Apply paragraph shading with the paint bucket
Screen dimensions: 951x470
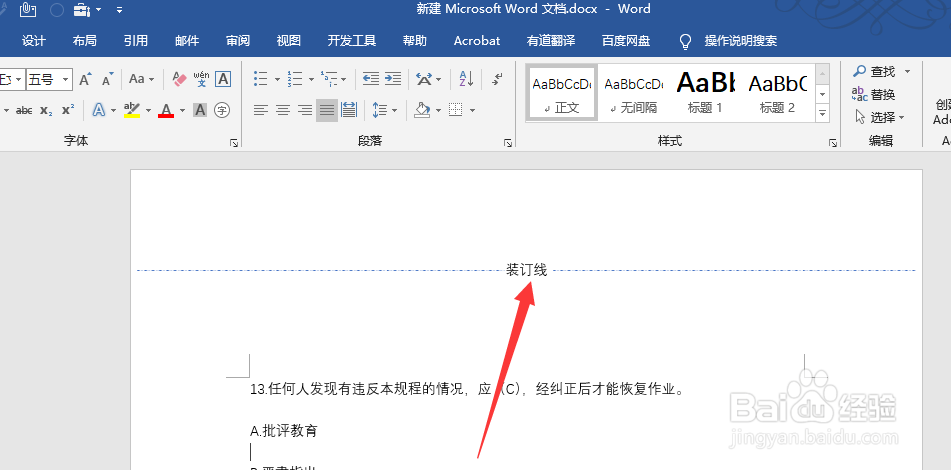pyautogui.click(x=422, y=110)
